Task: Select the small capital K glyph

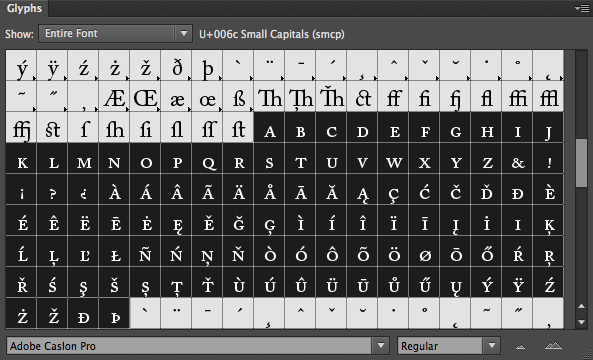Action: coord(21,158)
